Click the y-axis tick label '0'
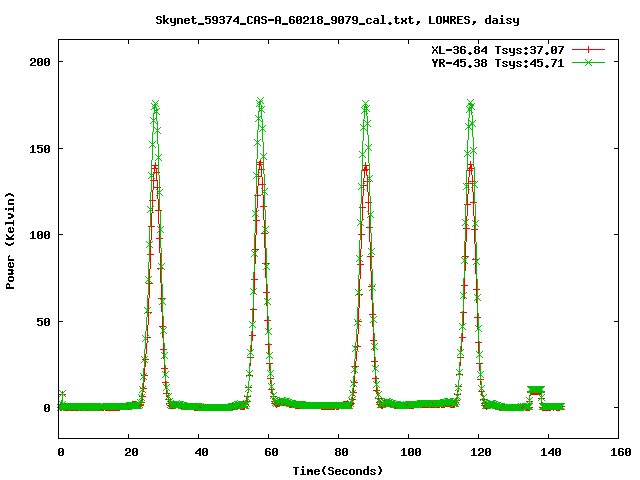The width and height of the screenshot is (640, 480). pyautogui.click(x=47, y=408)
